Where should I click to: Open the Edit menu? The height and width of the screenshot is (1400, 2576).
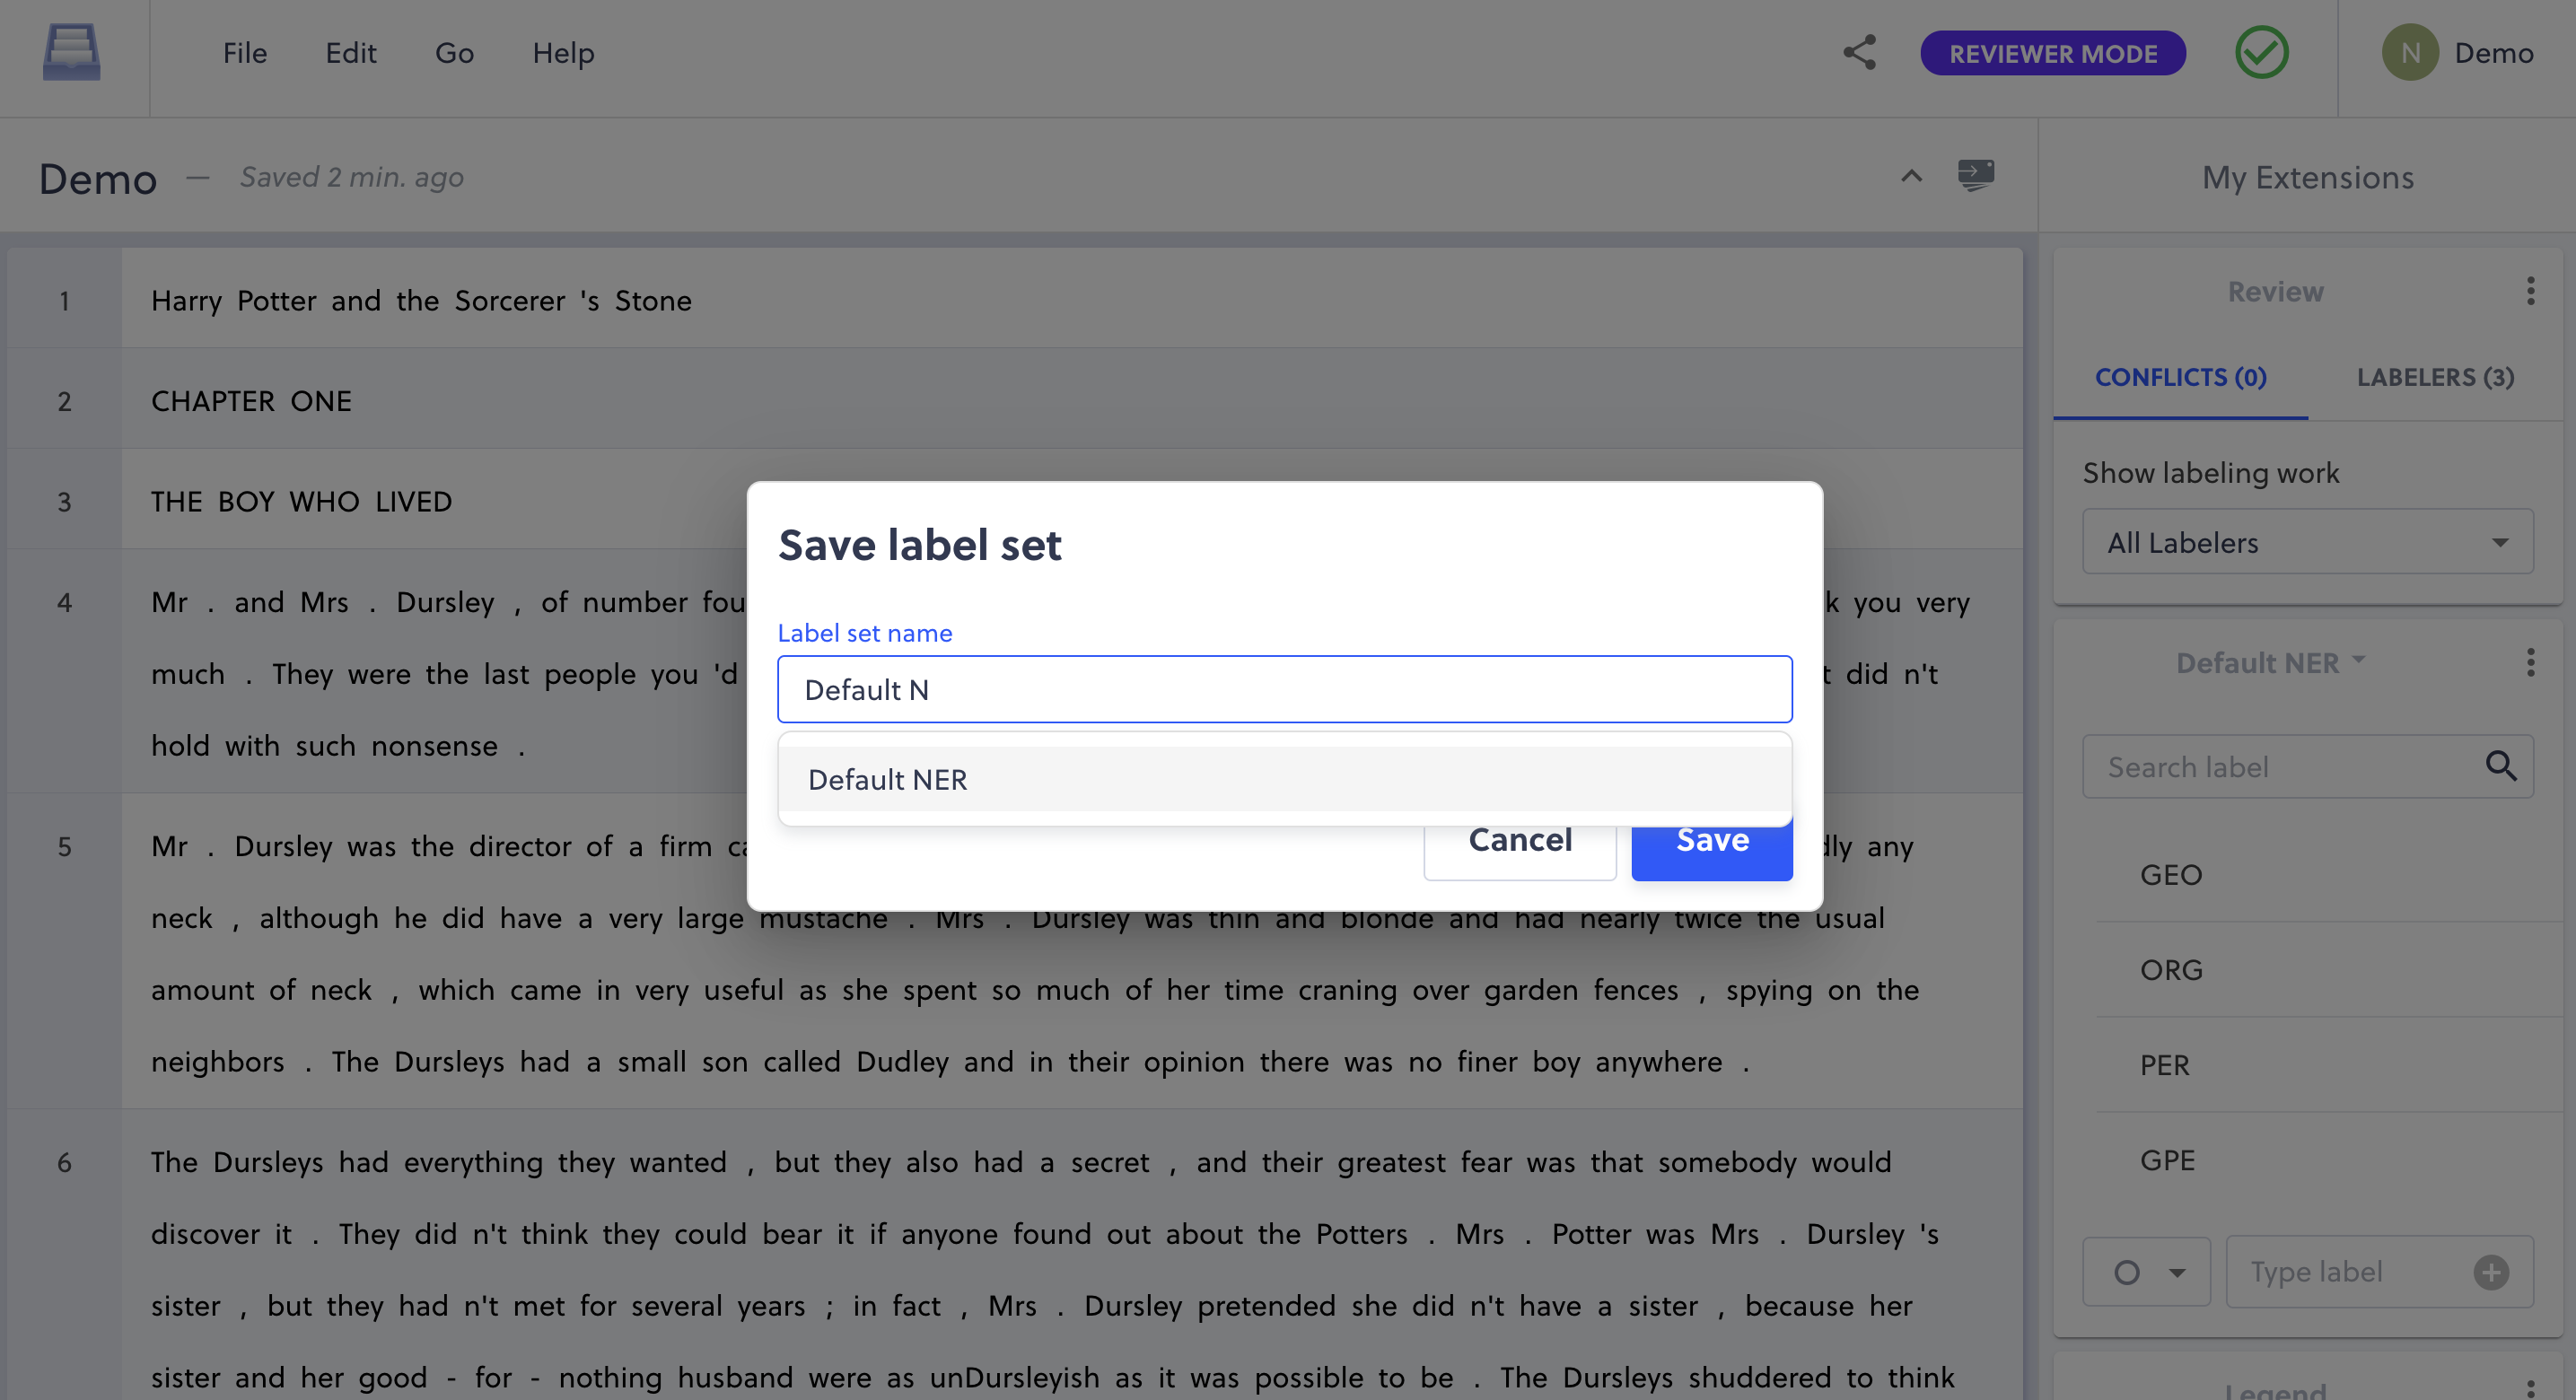pyautogui.click(x=351, y=53)
